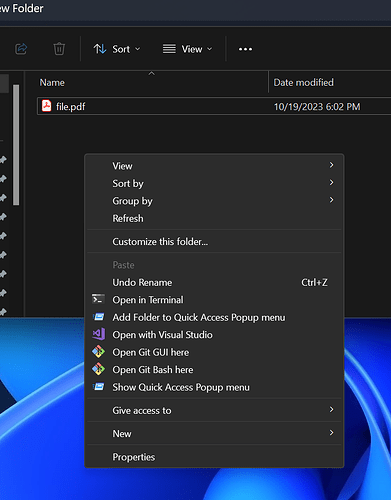Open the View dropdown in toolbar

point(188,49)
